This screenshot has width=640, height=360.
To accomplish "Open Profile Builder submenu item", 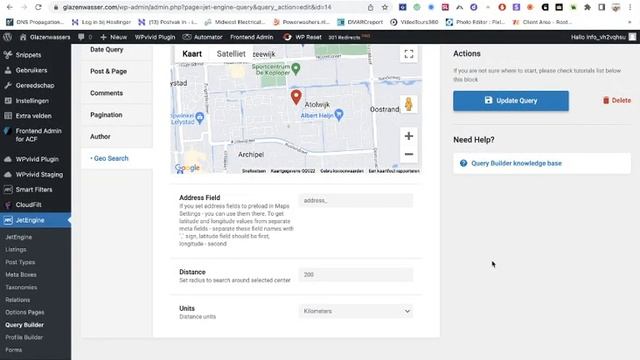I will coord(24,337).
